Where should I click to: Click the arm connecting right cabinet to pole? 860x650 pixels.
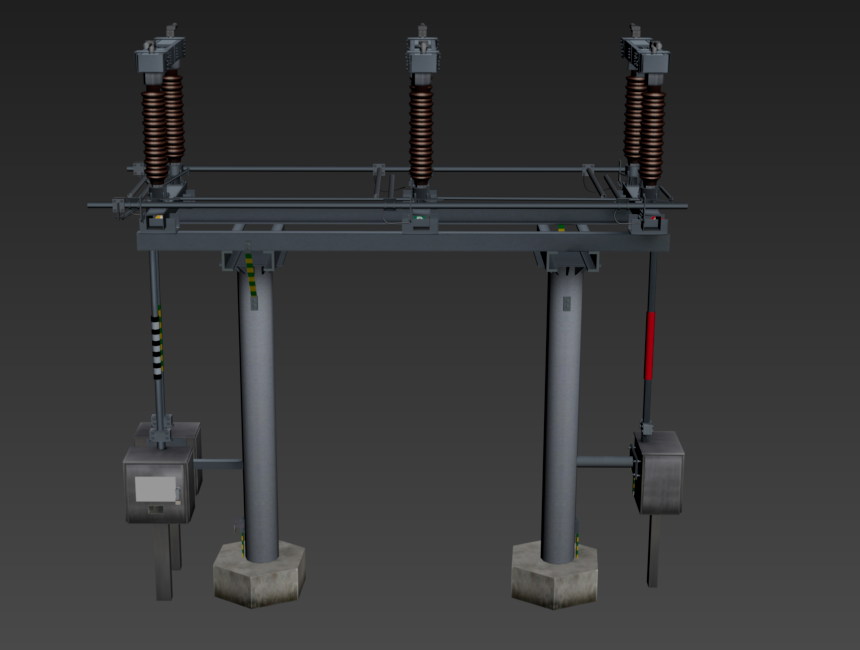coord(604,461)
